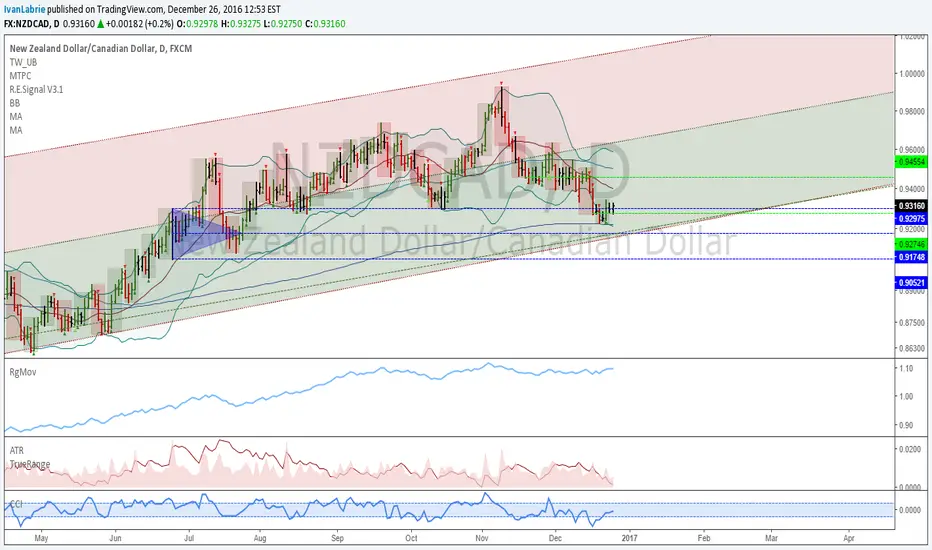Click the Oct label on time axis

pyautogui.click(x=411, y=538)
